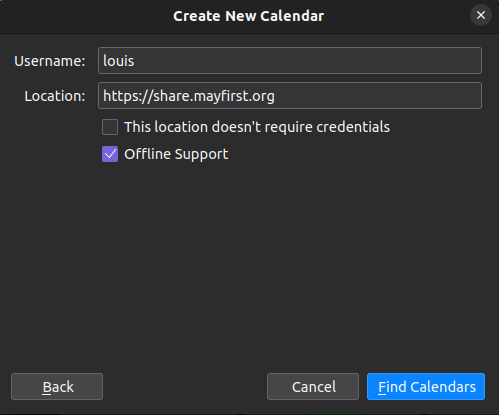
Task: Close the Create New Calendar dialog
Action: tap(481, 15)
